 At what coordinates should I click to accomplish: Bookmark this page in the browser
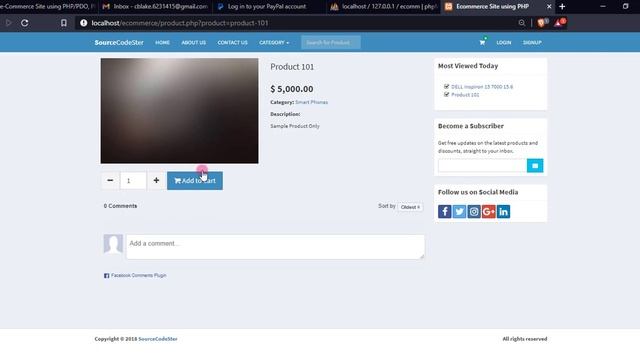64,23
